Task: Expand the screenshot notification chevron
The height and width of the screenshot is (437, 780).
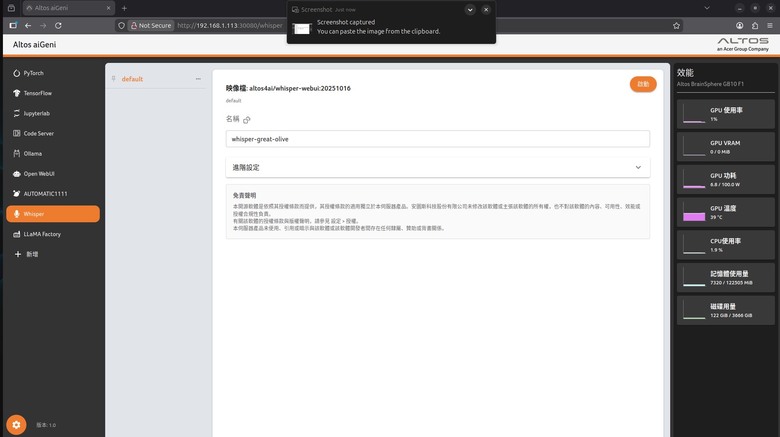Action: (470, 9)
